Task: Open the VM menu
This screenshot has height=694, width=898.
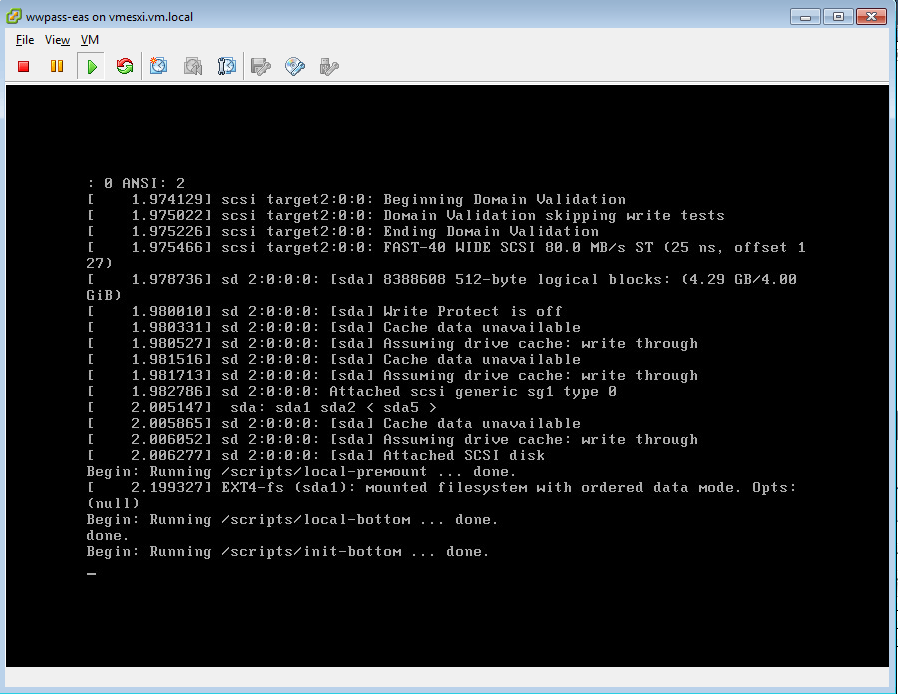Action: pyautogui.click(x=89, y=40)
